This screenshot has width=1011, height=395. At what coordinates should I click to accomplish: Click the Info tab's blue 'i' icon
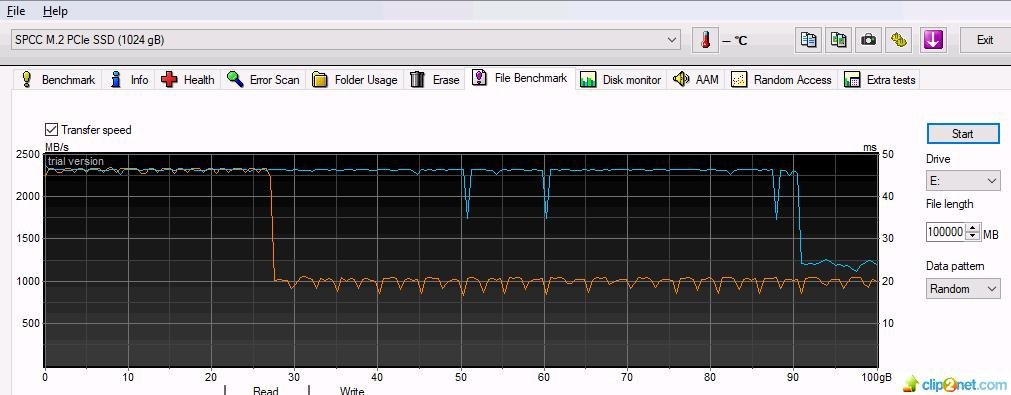point(116,79)
